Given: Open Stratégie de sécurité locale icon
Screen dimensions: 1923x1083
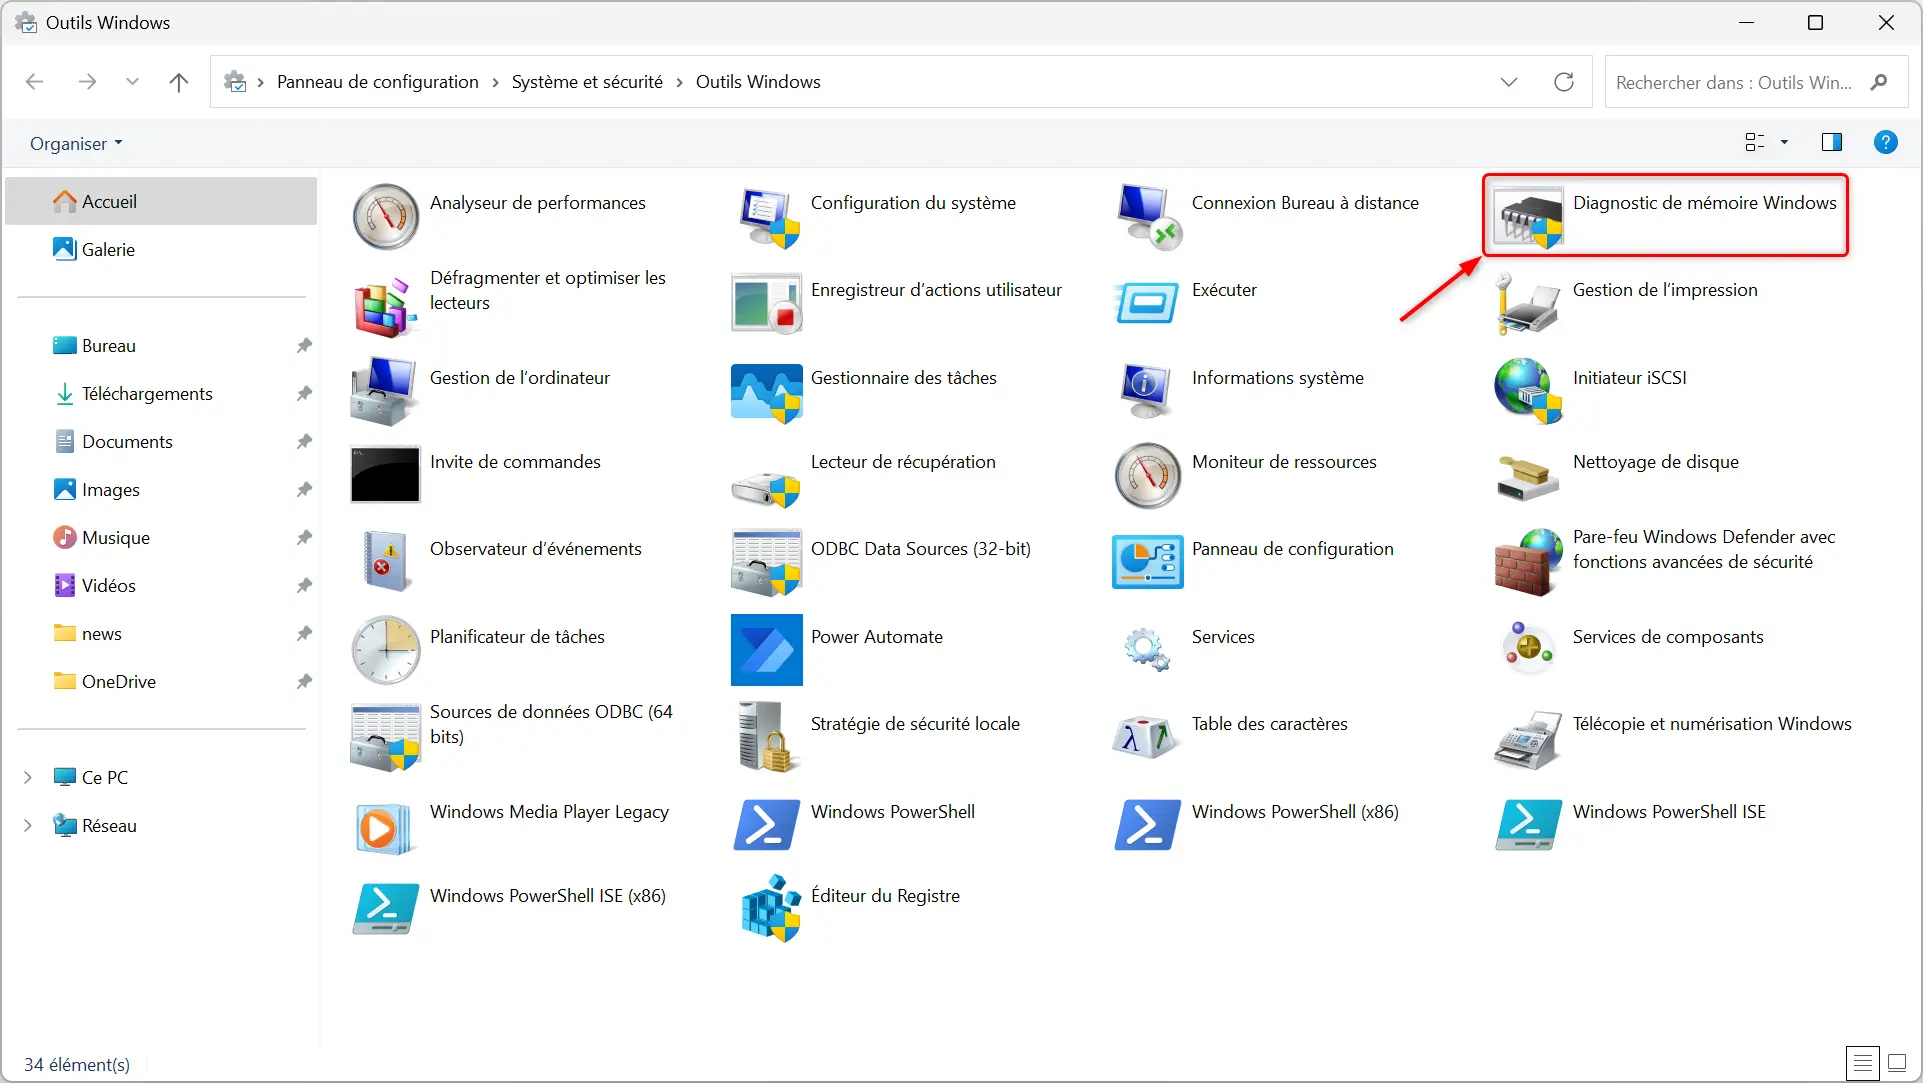Looking at the screenshot, I should pos(767,737).
